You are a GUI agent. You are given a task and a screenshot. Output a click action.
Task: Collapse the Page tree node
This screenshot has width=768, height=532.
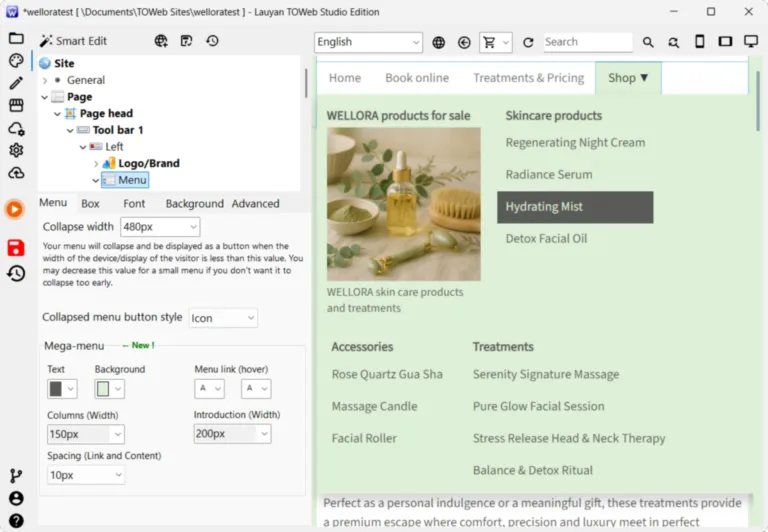pyautogui.click(x=45, y=97)
